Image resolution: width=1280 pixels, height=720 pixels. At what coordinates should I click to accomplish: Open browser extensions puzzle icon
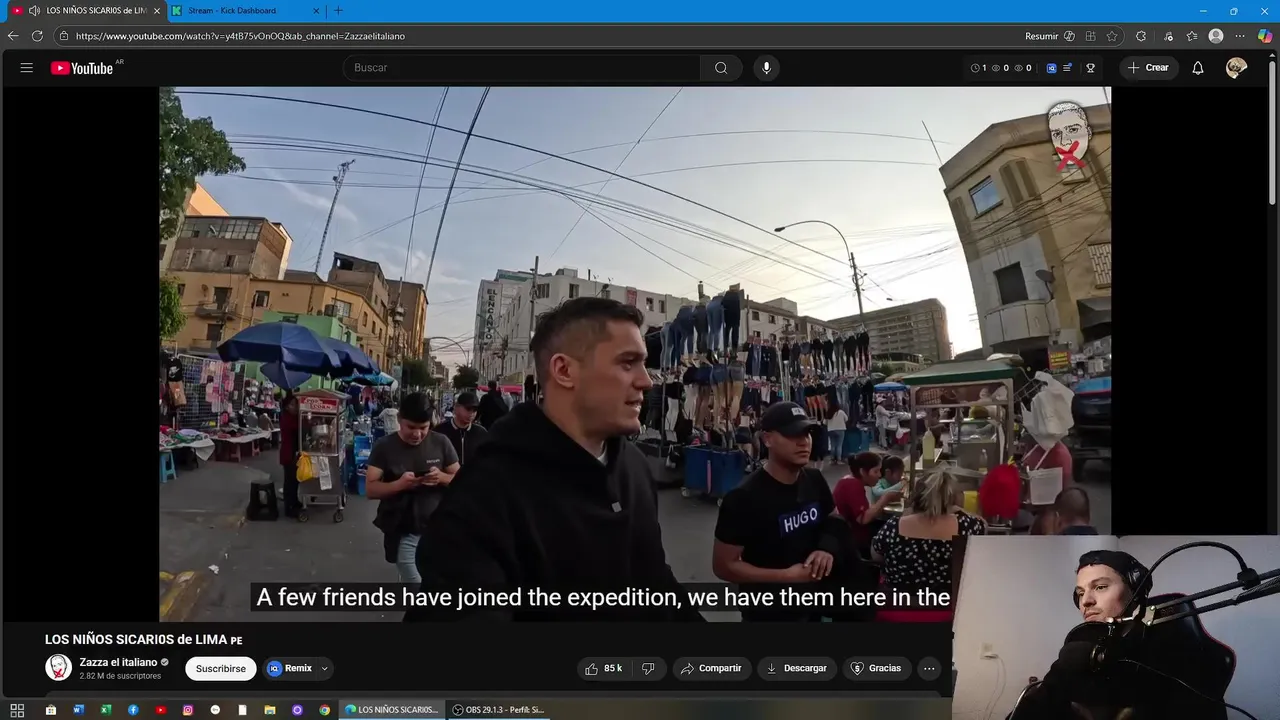point(1141,36)
